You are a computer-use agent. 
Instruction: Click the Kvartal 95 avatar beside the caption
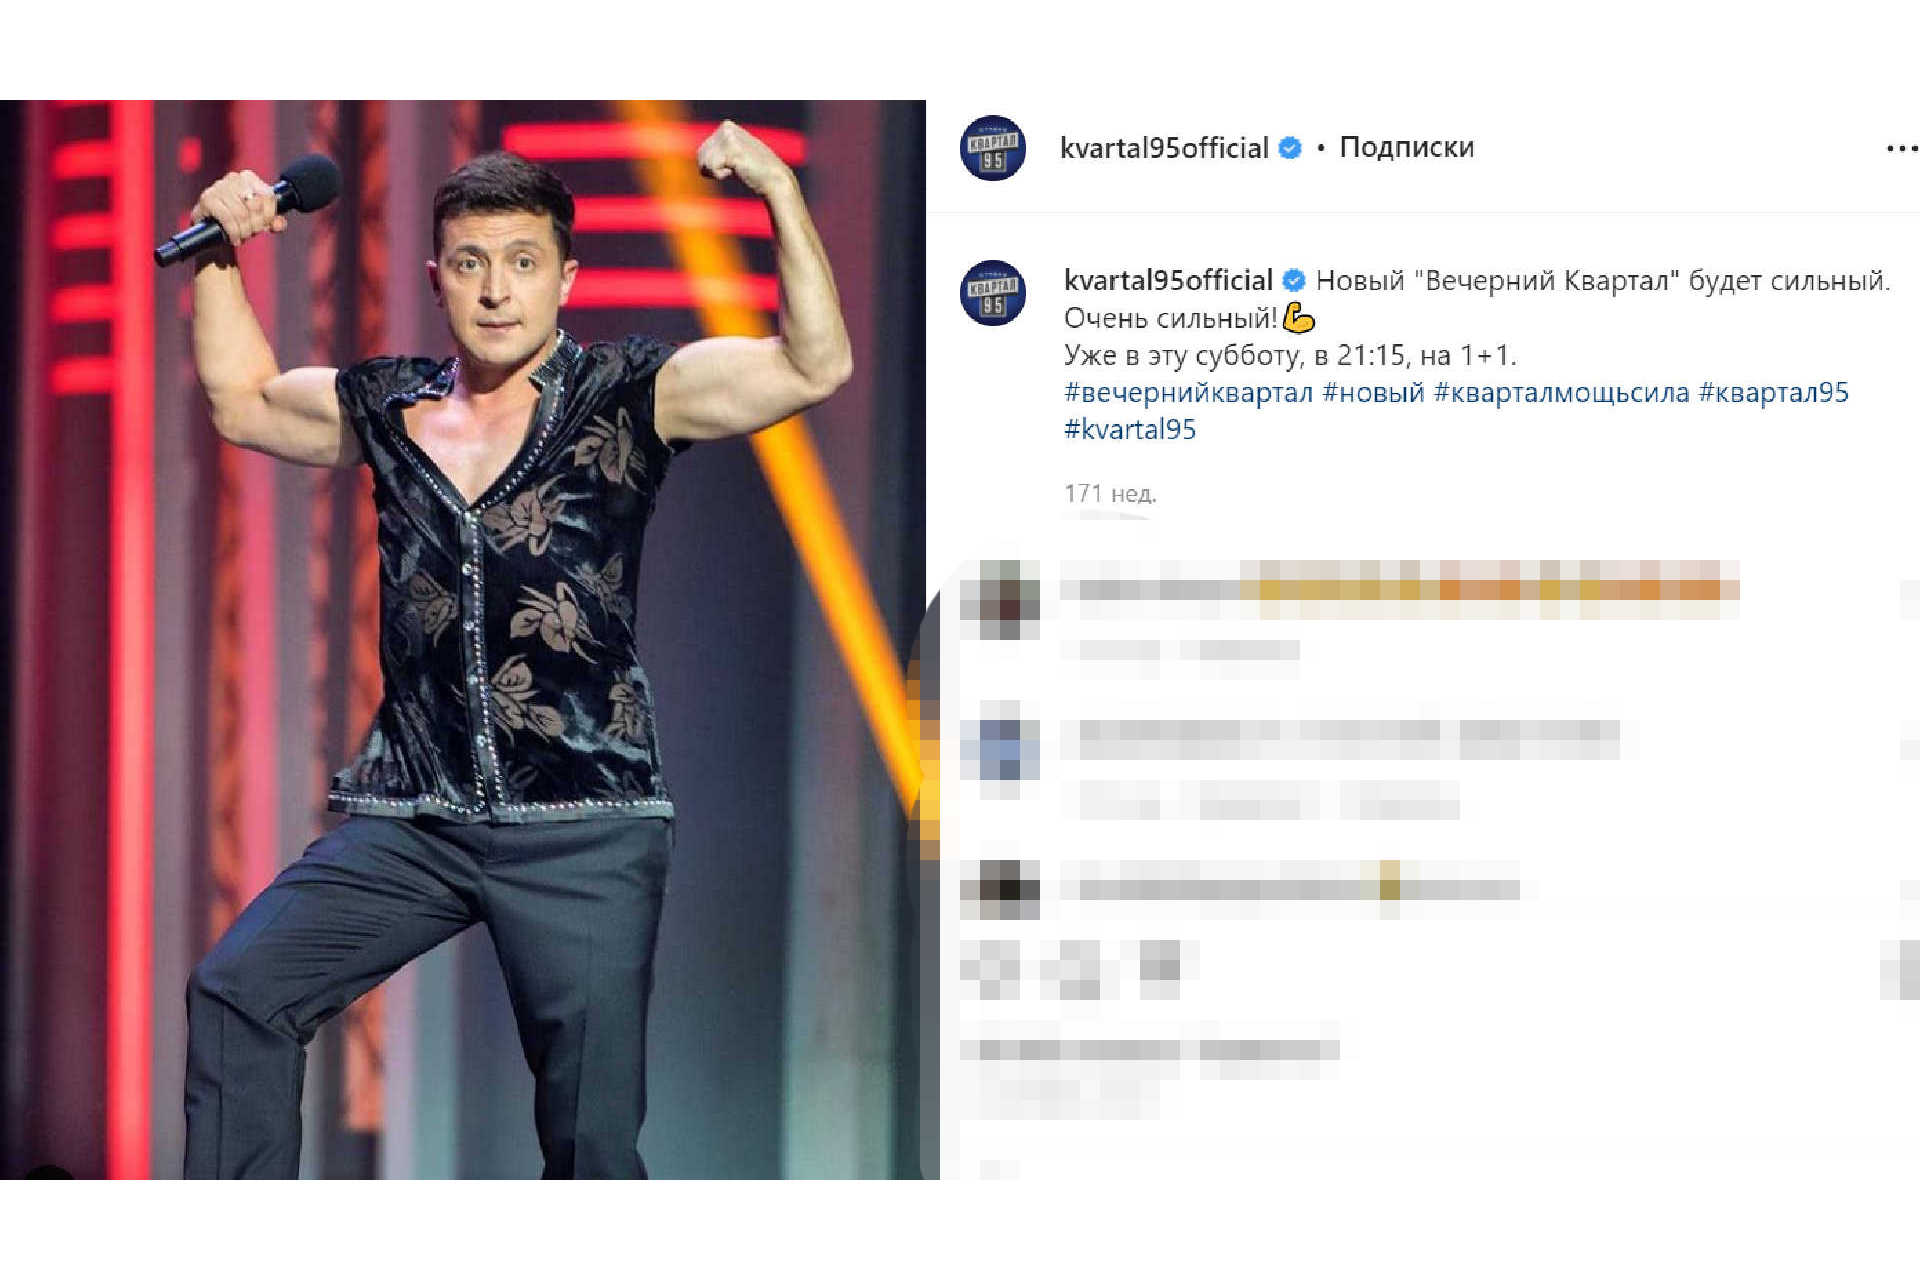point(993,292)
